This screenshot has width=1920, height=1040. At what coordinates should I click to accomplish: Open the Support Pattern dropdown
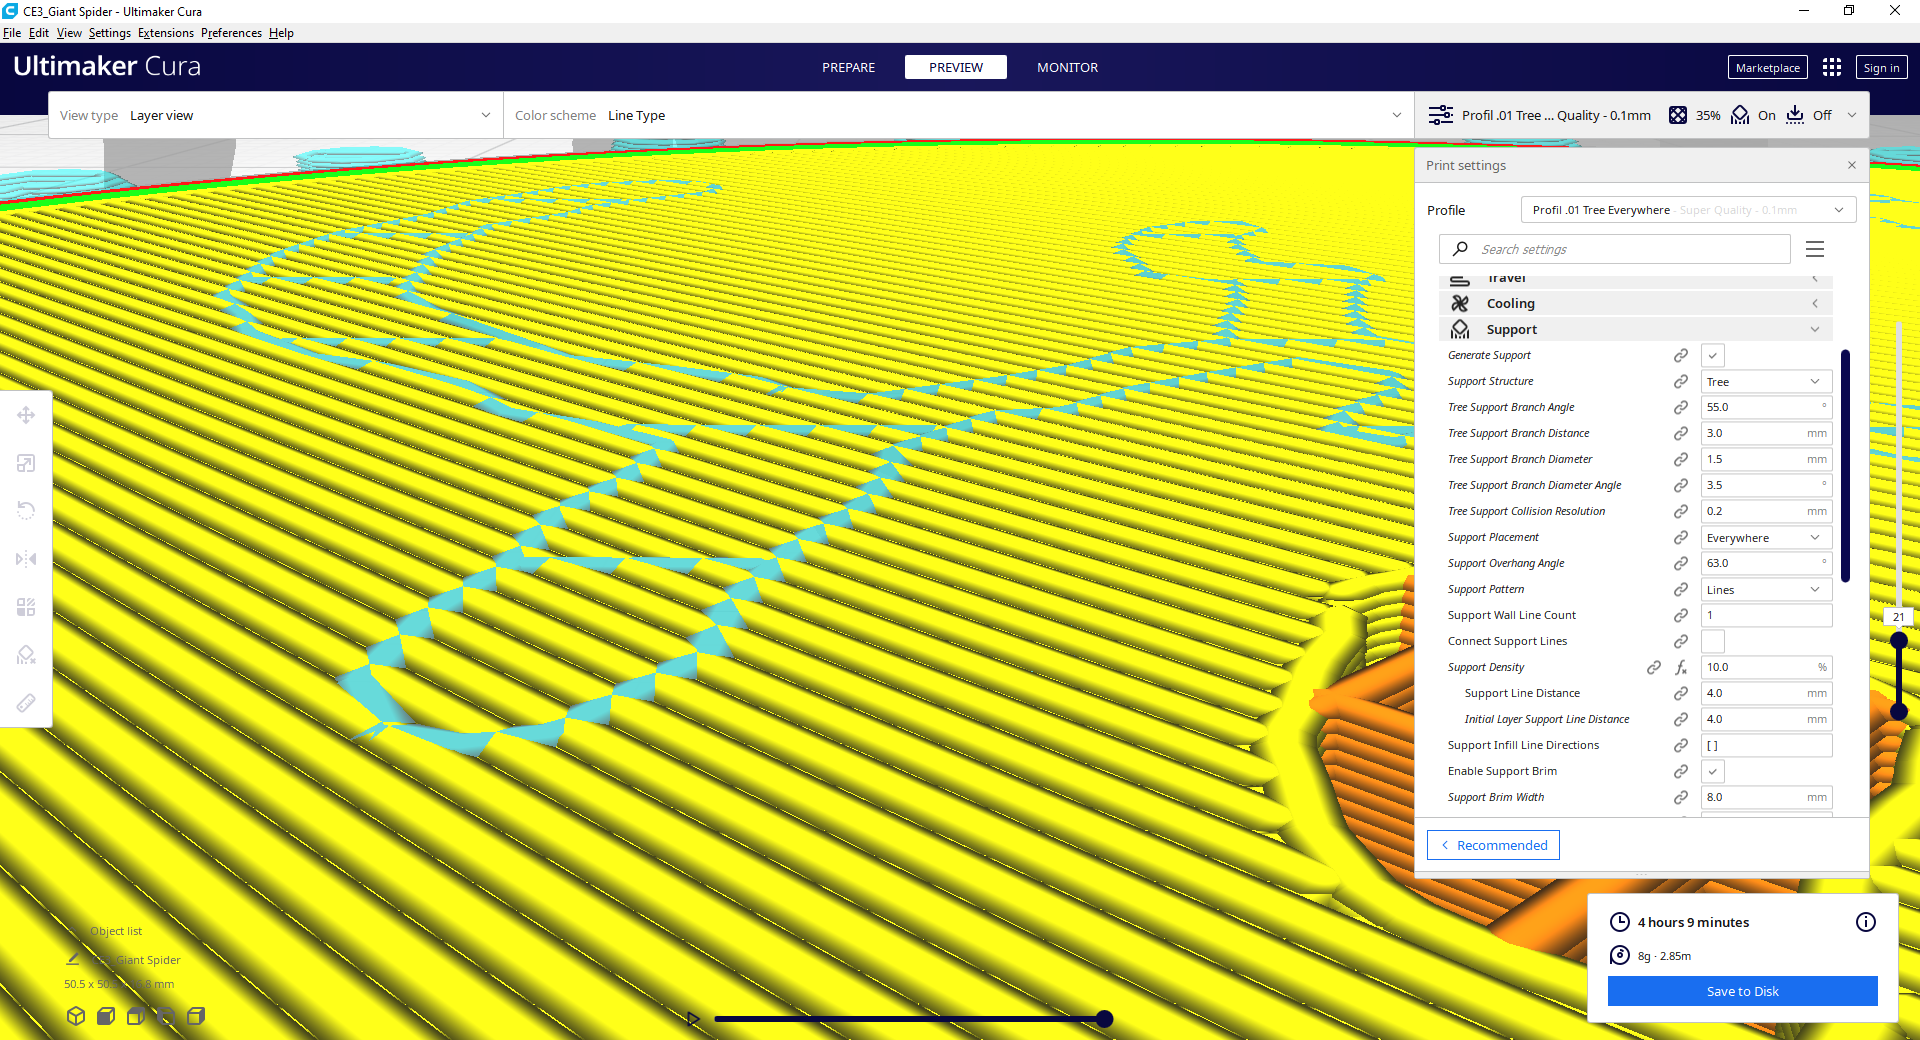click(x=1767, y=590)
